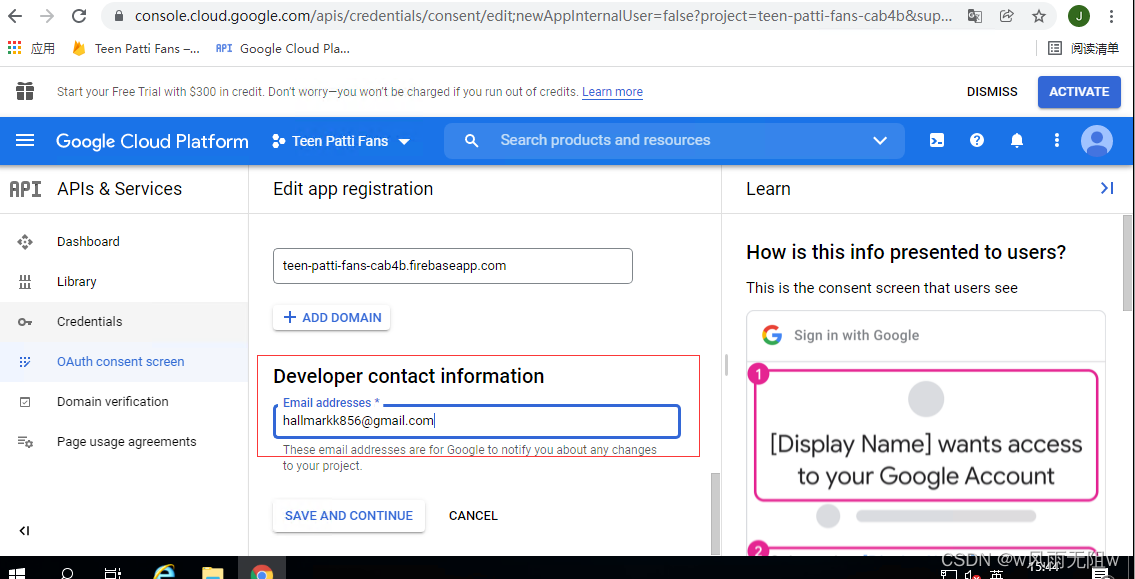This screenshot has height=579, width=1135.
Task: Click SAVE AND CONTINUE button
Action: click(348, 516)
